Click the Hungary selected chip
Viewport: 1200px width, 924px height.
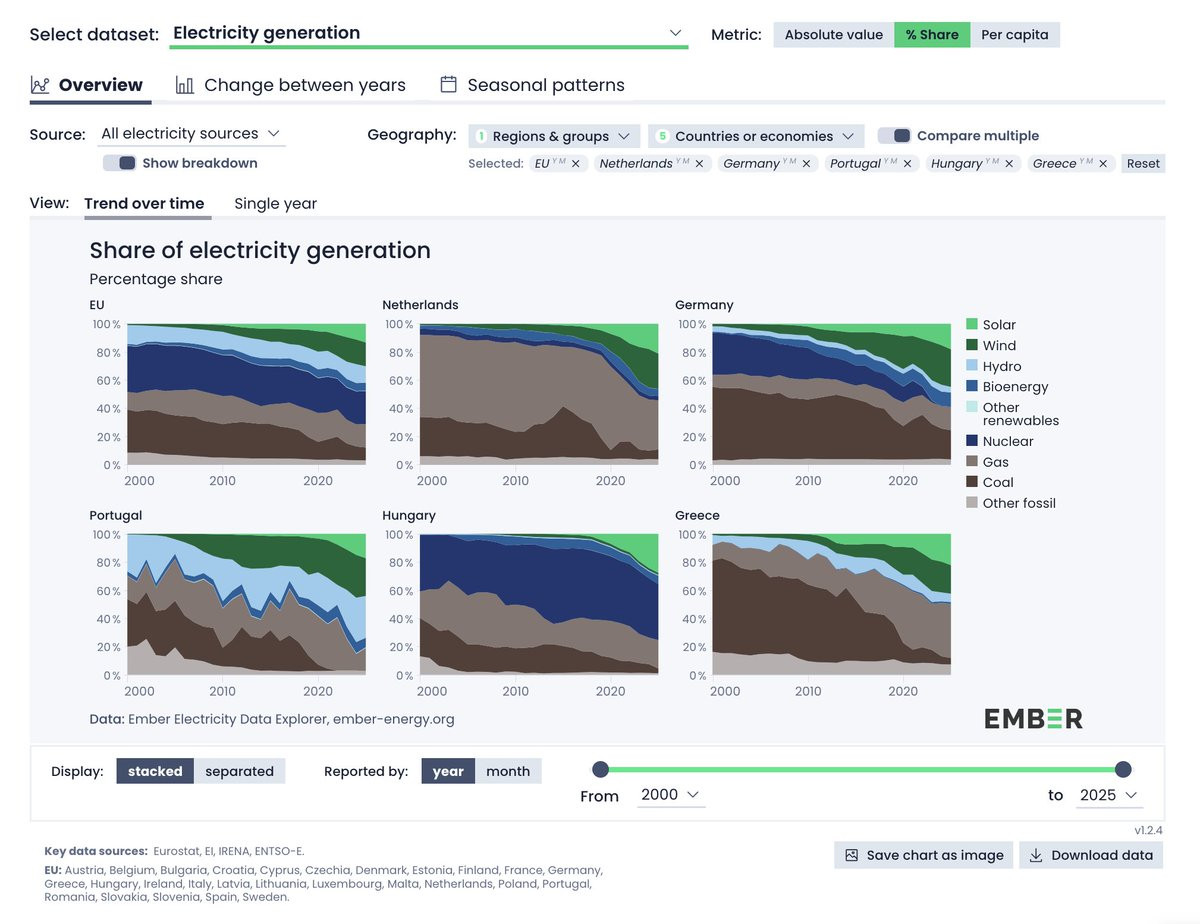(x=973, y=164)
